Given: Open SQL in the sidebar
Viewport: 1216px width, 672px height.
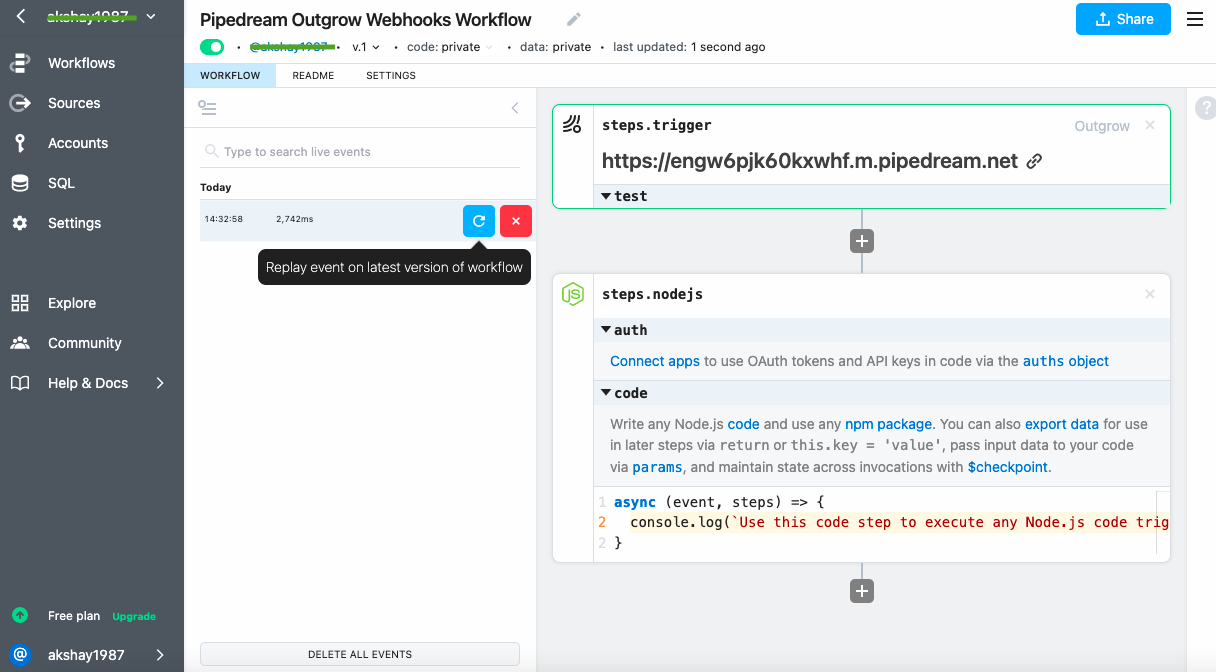Looking at the screenshot, I should coord(61,183).
